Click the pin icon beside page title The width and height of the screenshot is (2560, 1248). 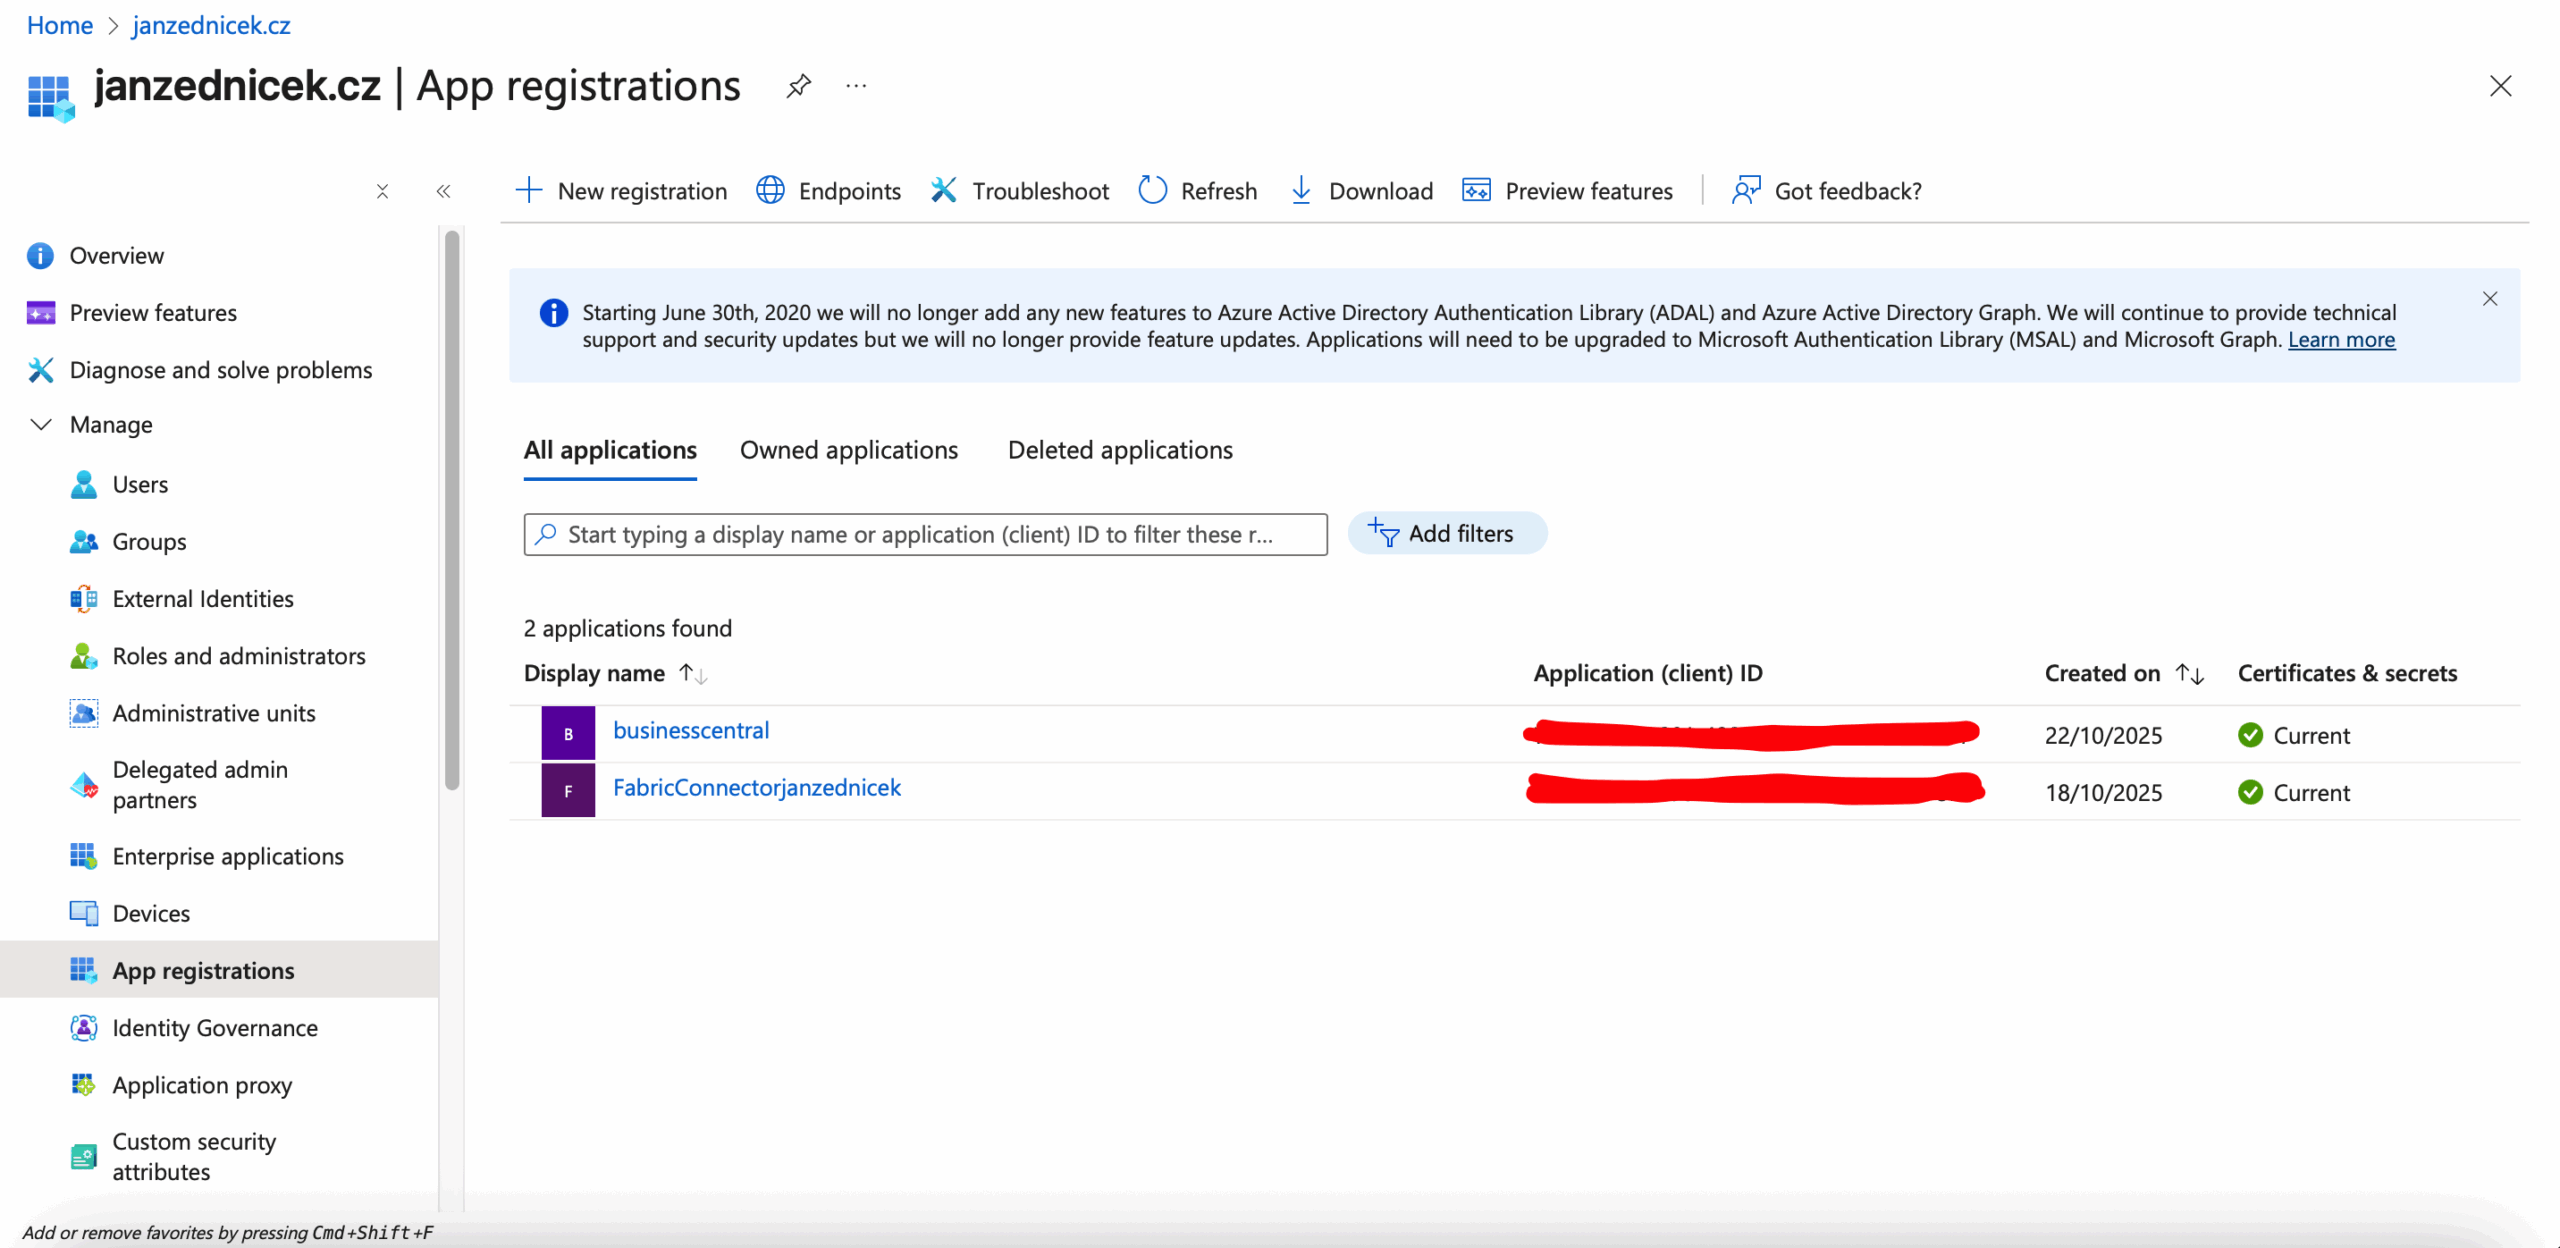coord(798,87)
